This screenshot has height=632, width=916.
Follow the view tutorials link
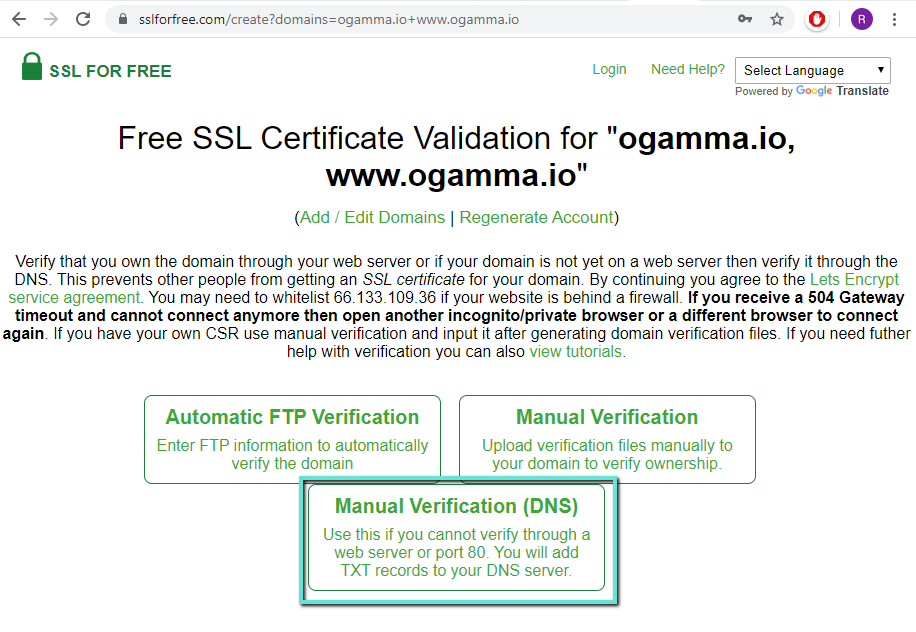pyautogui.click(x=575, y=351)
